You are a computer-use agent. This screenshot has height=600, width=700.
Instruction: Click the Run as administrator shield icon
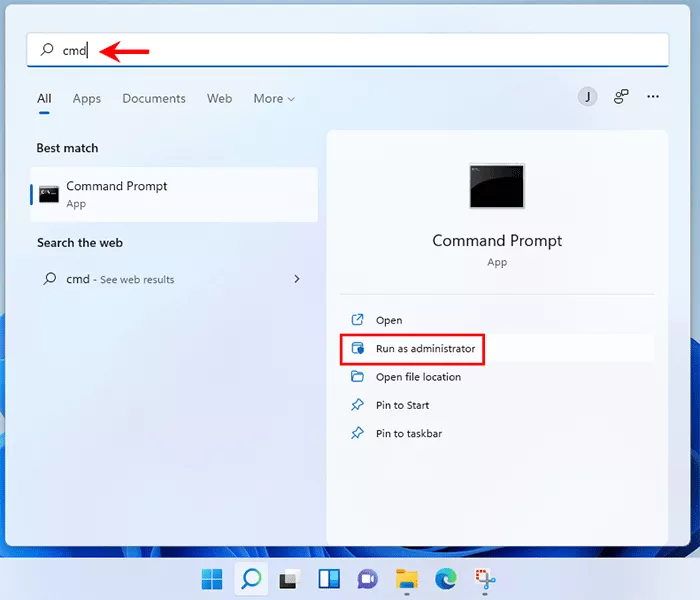pyautogui.click(x=358, y=348)
